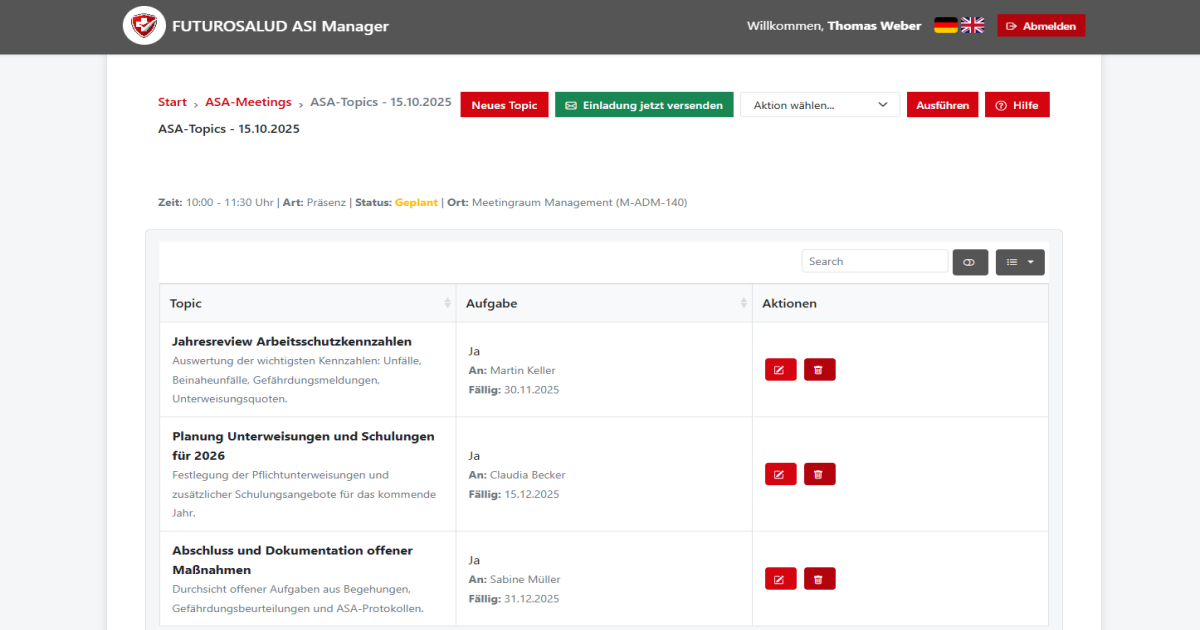Edit the topic Planung Unterweisungen und Schulungen
Screen dimensions: 1200x630
(x=780, y=473)
